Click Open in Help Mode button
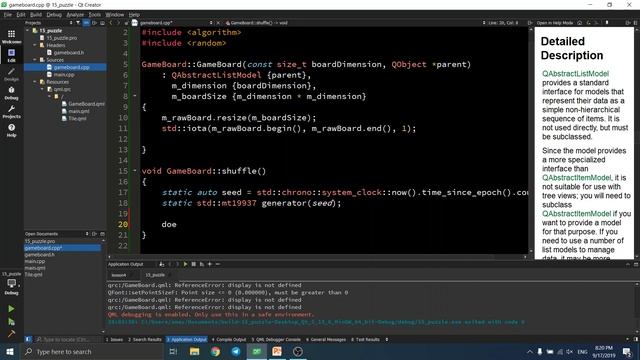 (555, 23)
